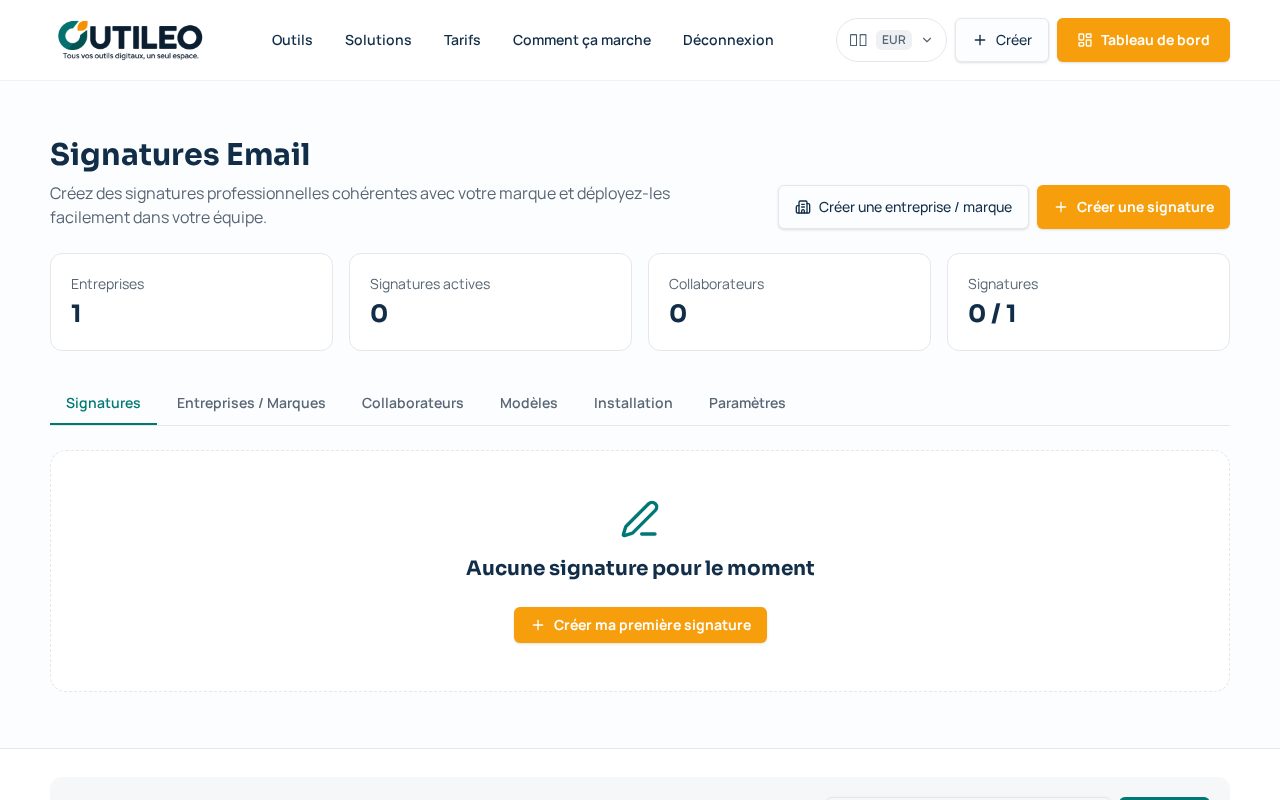Click the Créer une signature button
This screenshot has width=1280, height=800.
coord(1133,207)
